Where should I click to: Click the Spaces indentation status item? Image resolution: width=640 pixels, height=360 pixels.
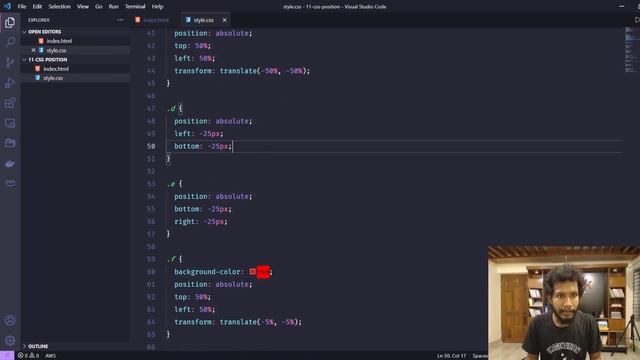(x=480, y=356)
